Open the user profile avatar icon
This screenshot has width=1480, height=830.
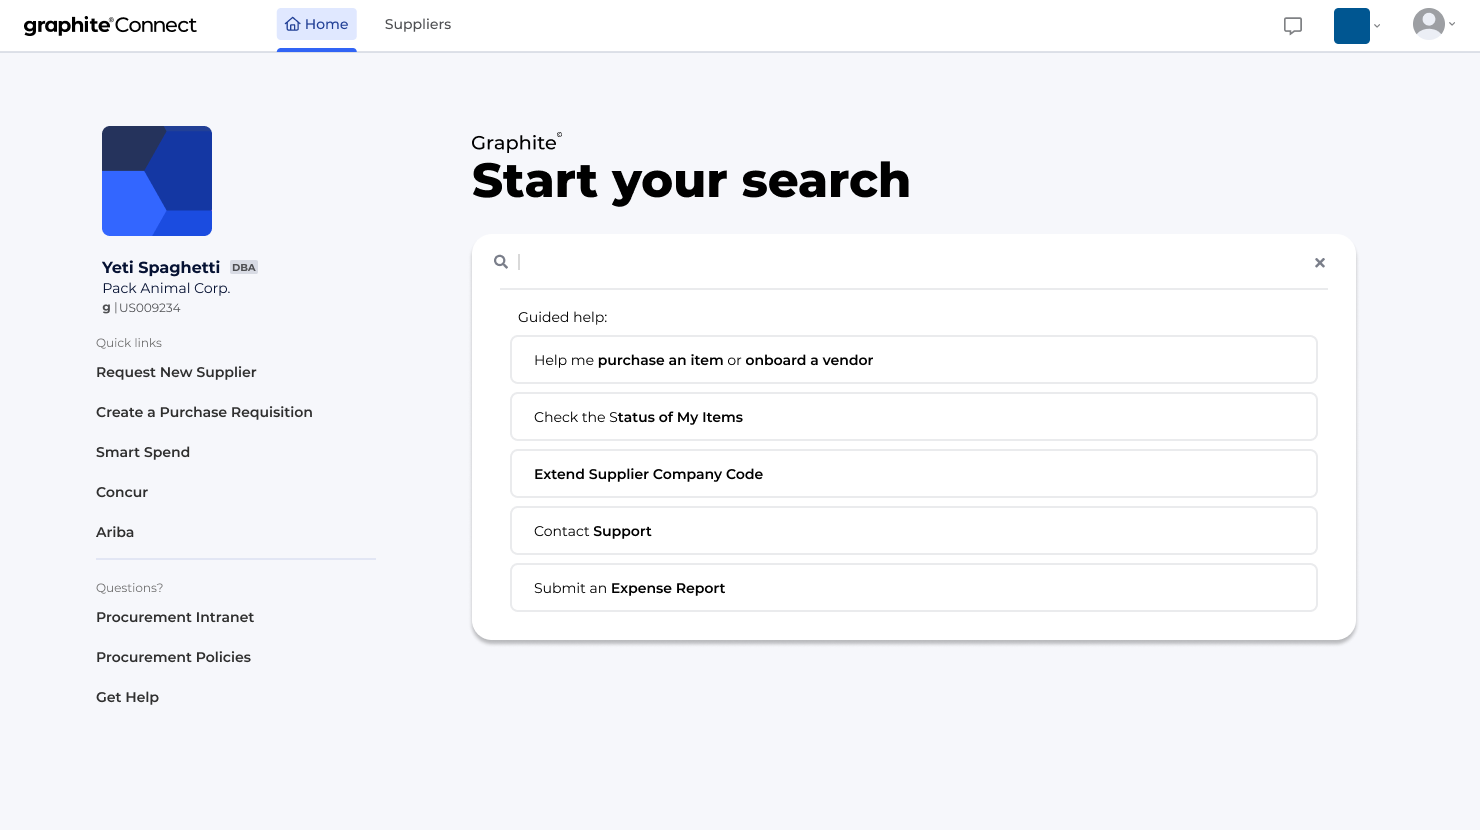tap(1429, 23)
